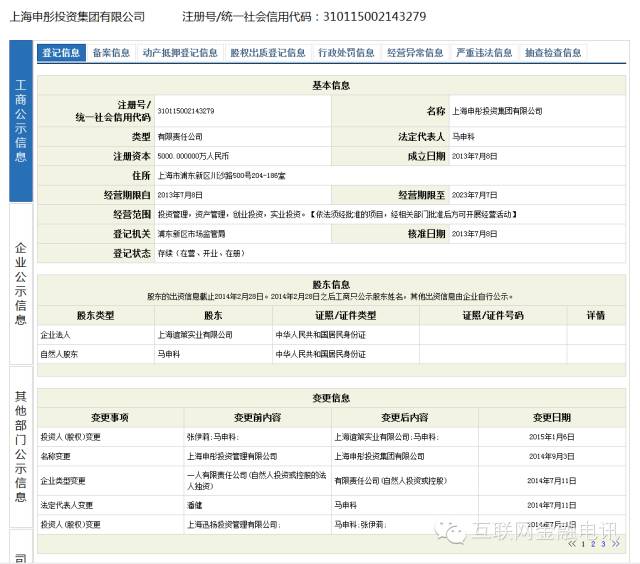Open the 经营异常信息 tab
This screenshot has height=564, width=640.
[x=415, y=53]
